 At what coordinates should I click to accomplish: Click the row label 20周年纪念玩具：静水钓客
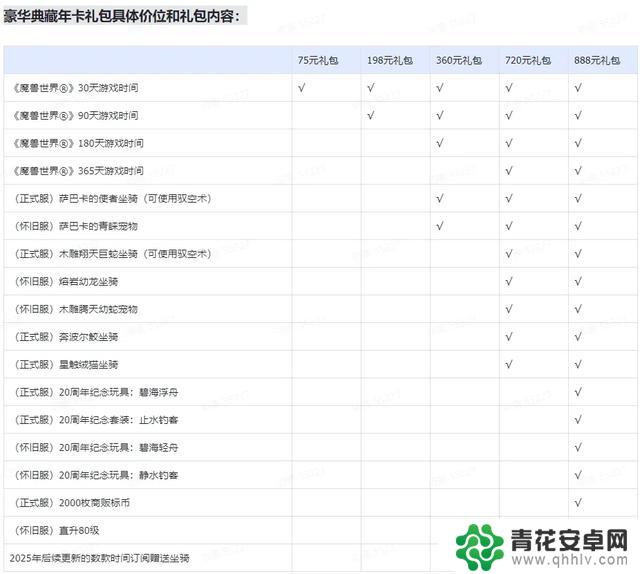(x=96, y=475)
